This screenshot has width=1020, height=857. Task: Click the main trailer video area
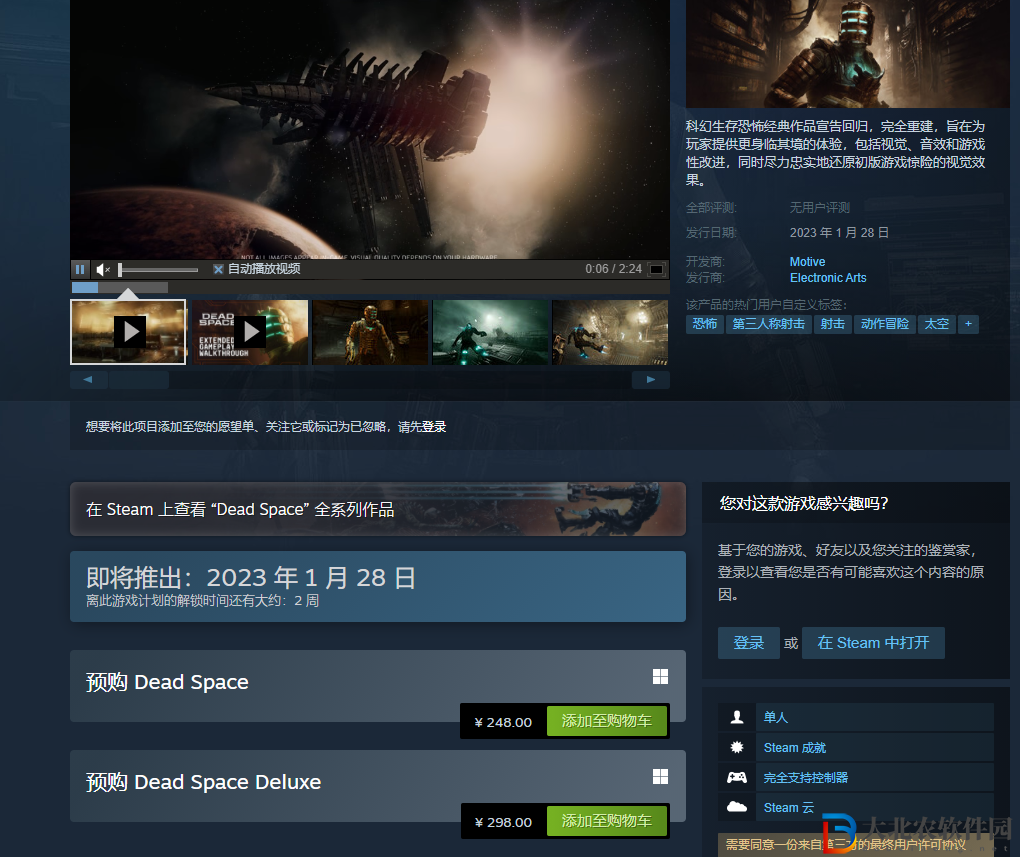pos(369,129)
